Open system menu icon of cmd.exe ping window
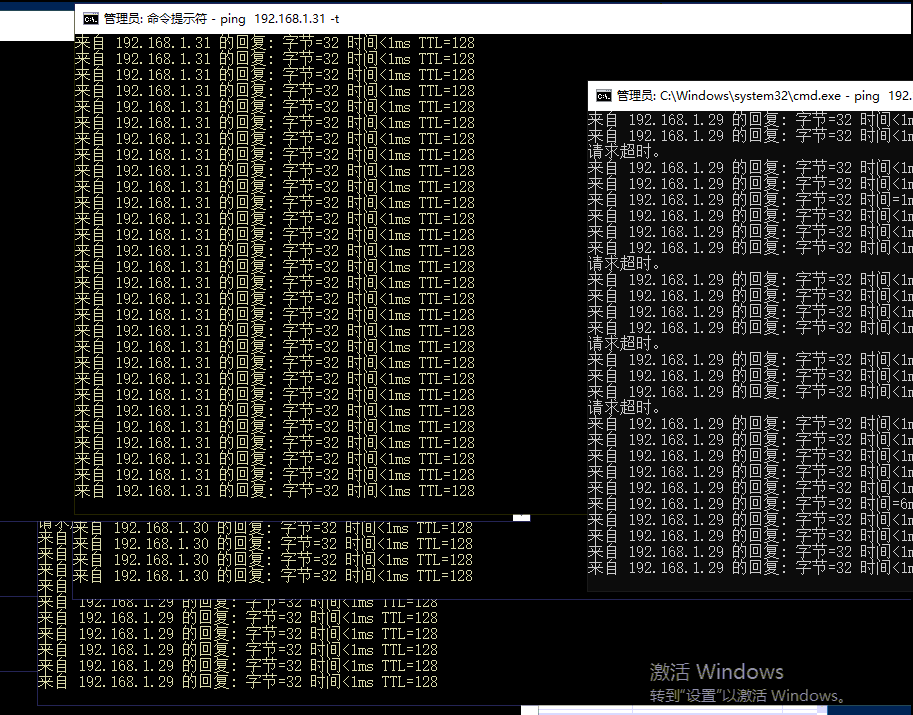 pos(604,96)
